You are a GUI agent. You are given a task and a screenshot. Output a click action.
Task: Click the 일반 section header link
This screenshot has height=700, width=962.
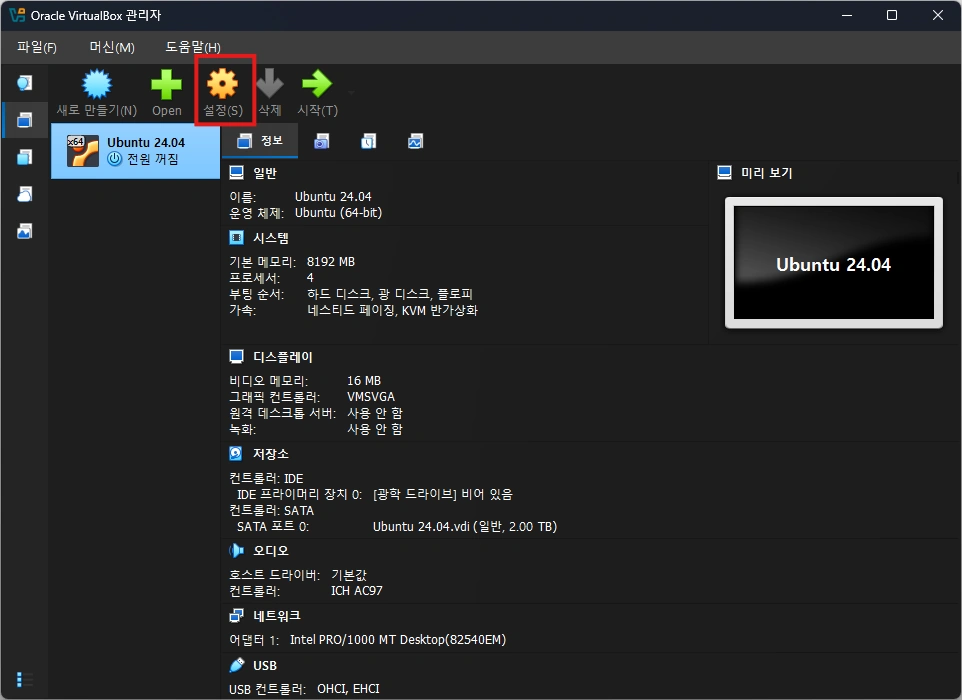[265, 174]
